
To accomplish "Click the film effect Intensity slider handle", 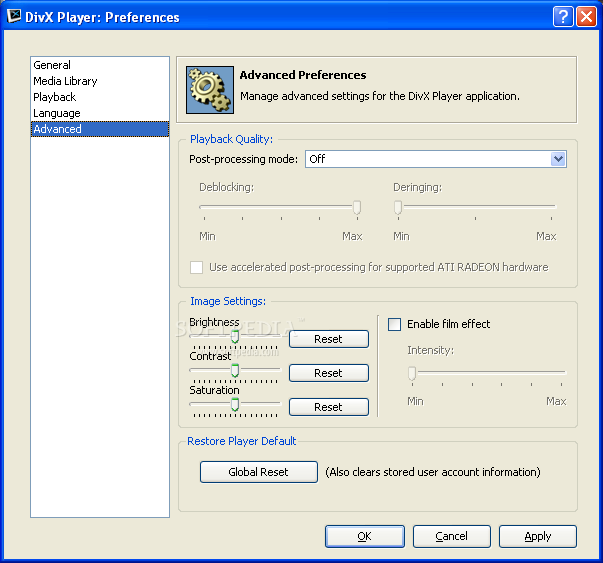I will pos(412,373).
